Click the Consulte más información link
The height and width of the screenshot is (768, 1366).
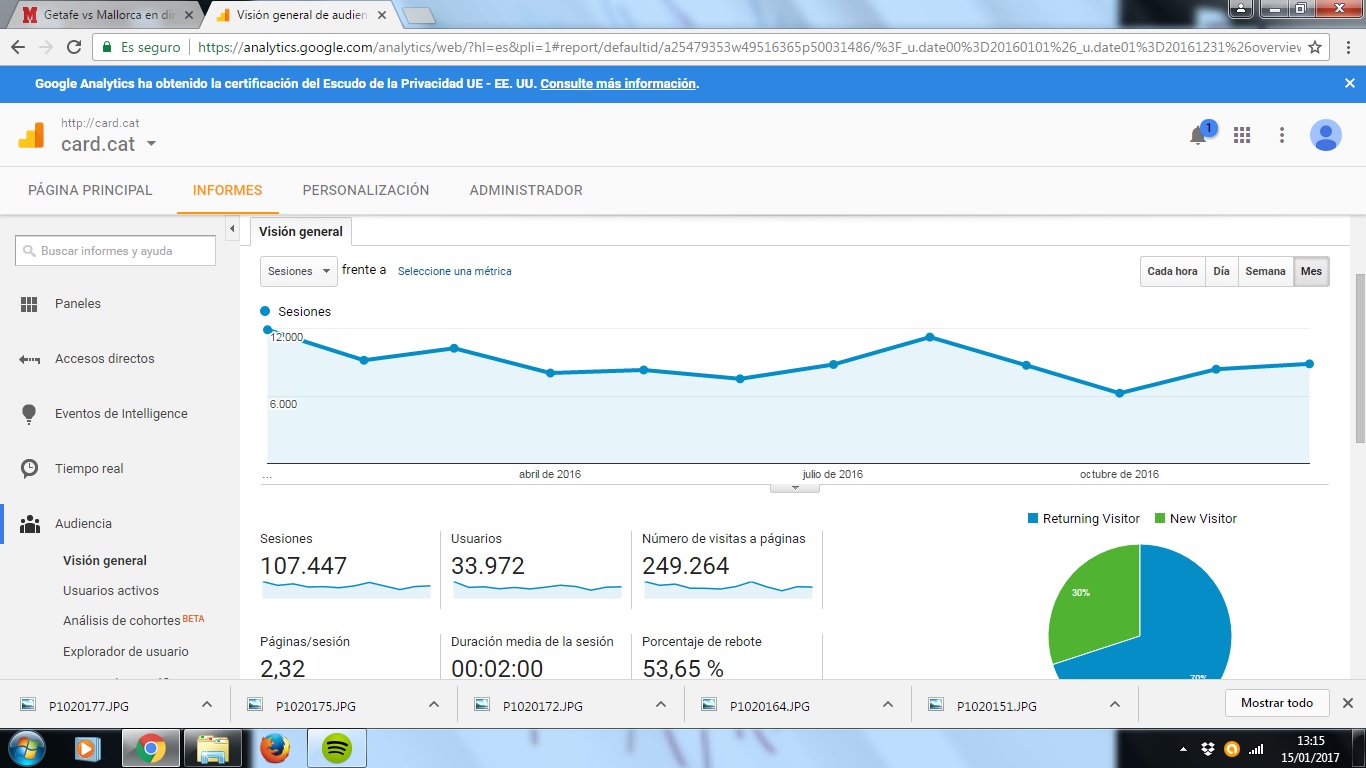coord(618,84)
